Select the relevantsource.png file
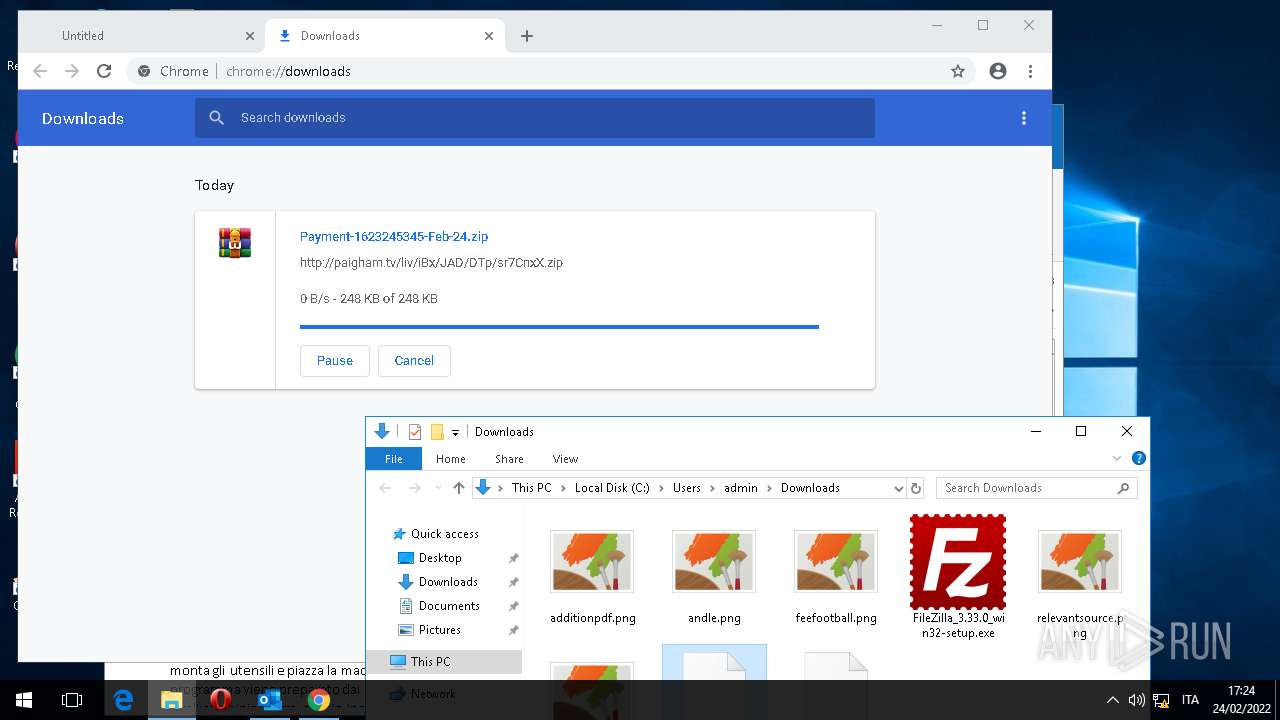Image resolution: width=1280 pixels, height=720 pixels. (1080, 583)
